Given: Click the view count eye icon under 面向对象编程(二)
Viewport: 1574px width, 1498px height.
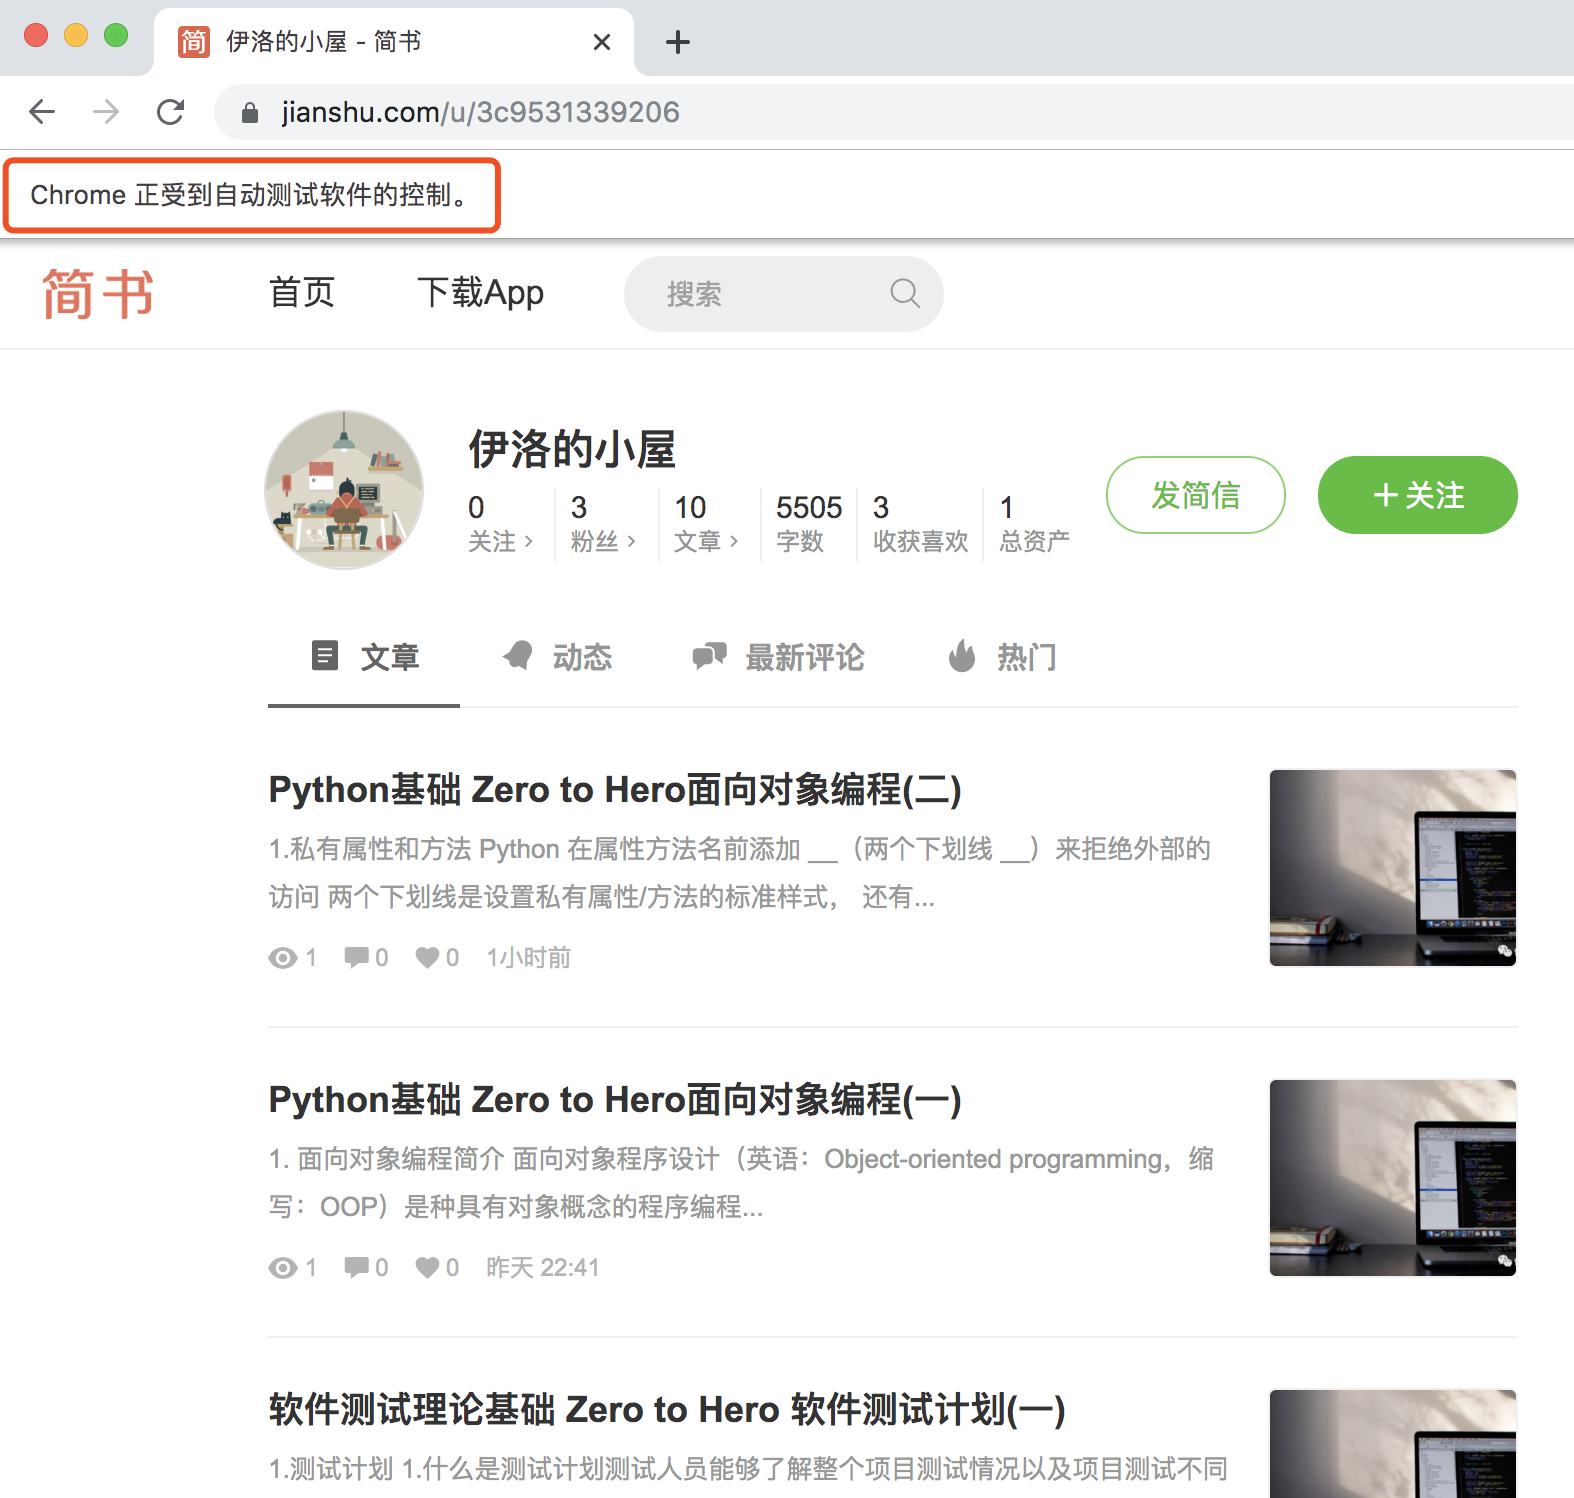Looking at the screenshot, I should (283, 958).
